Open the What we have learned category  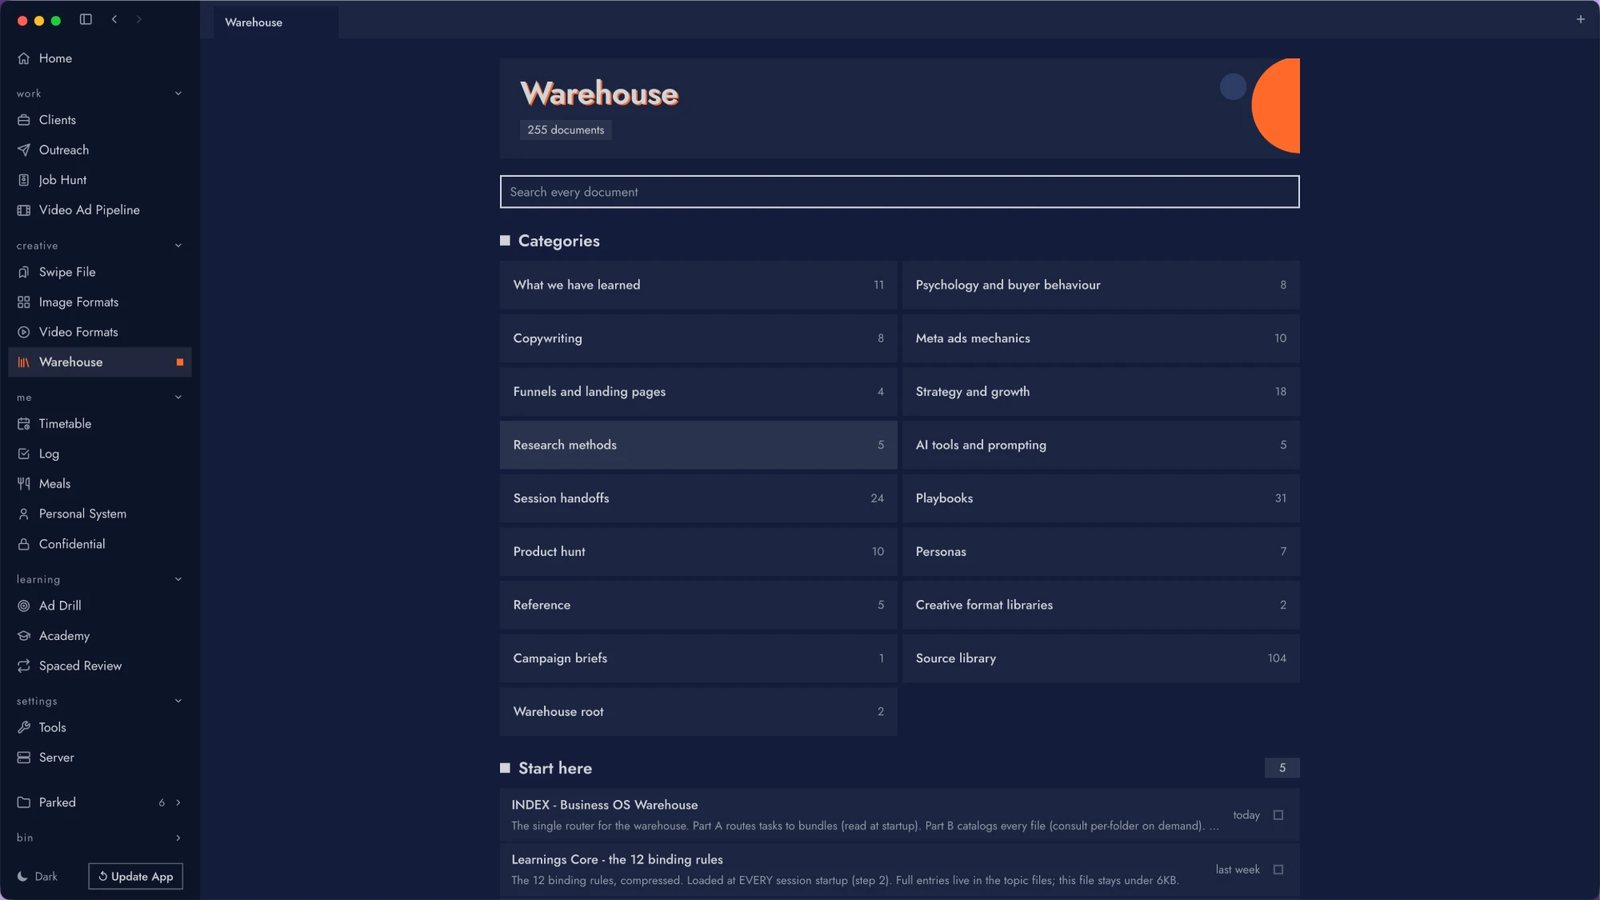[x=698, y=285]
